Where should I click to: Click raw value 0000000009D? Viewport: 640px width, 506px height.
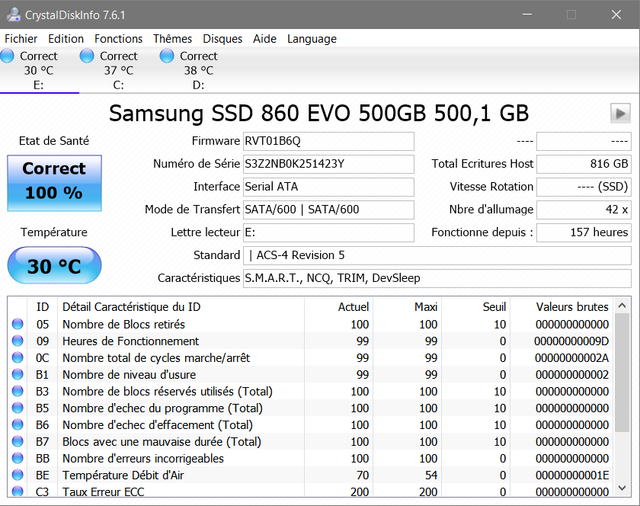[571, 341]
